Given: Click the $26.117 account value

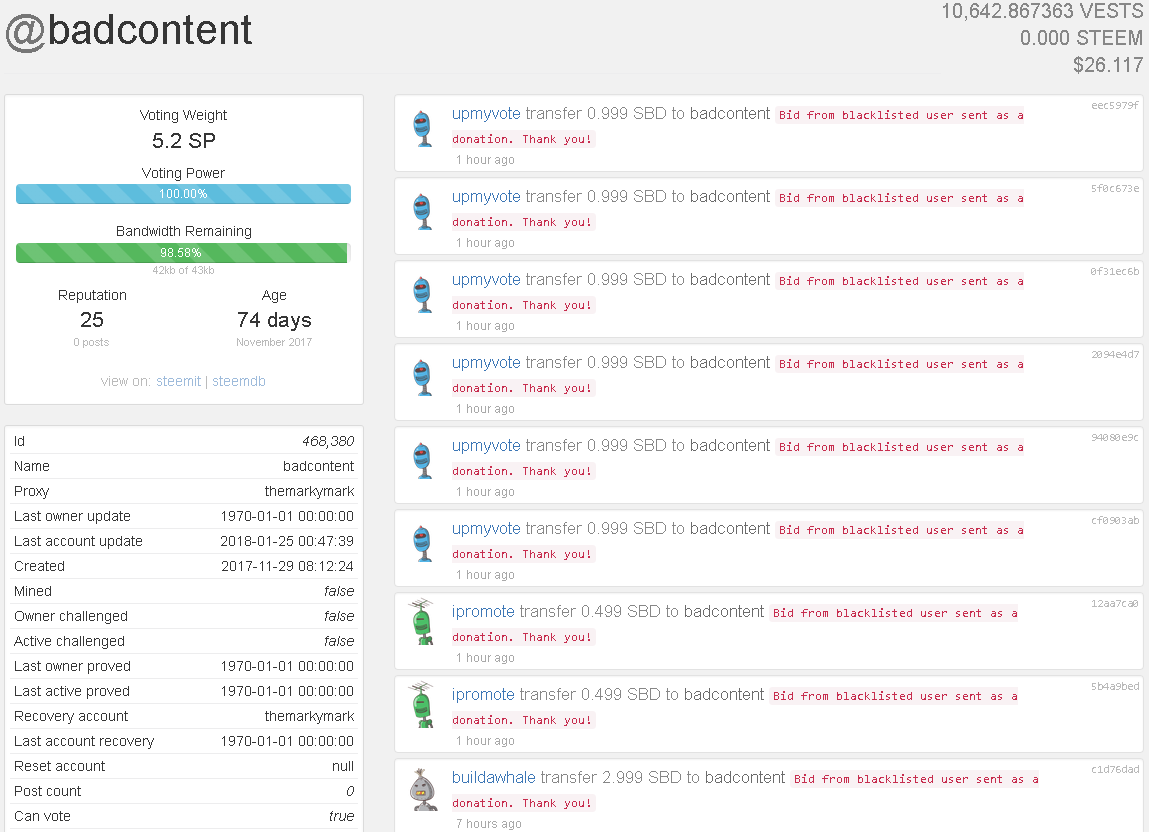Looking at the screenshot, I should (1108, 65).
